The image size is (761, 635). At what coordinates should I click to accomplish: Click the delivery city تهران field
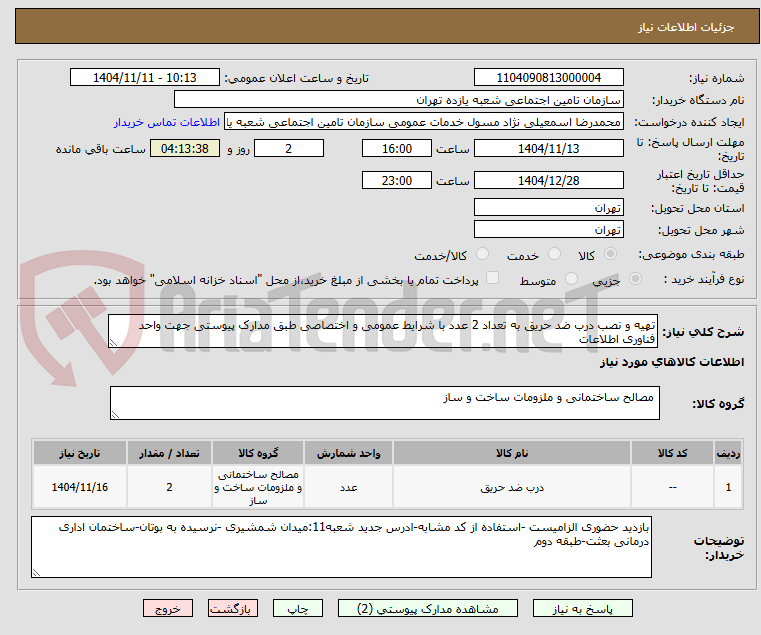548,229
